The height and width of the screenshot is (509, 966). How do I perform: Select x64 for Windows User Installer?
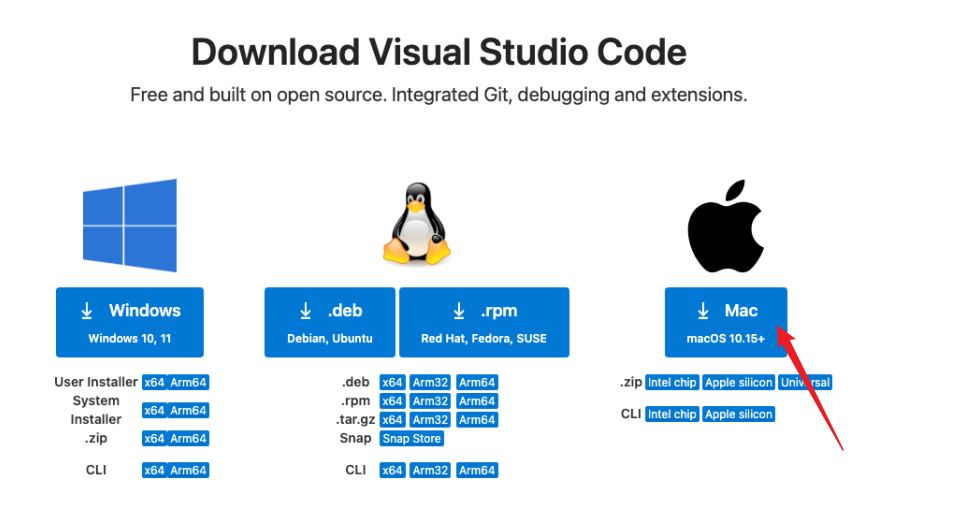[x=154, y=383]
